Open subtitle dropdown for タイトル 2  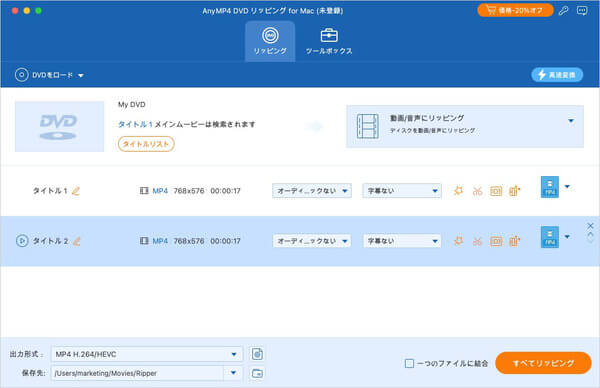(x=402, y=241)
